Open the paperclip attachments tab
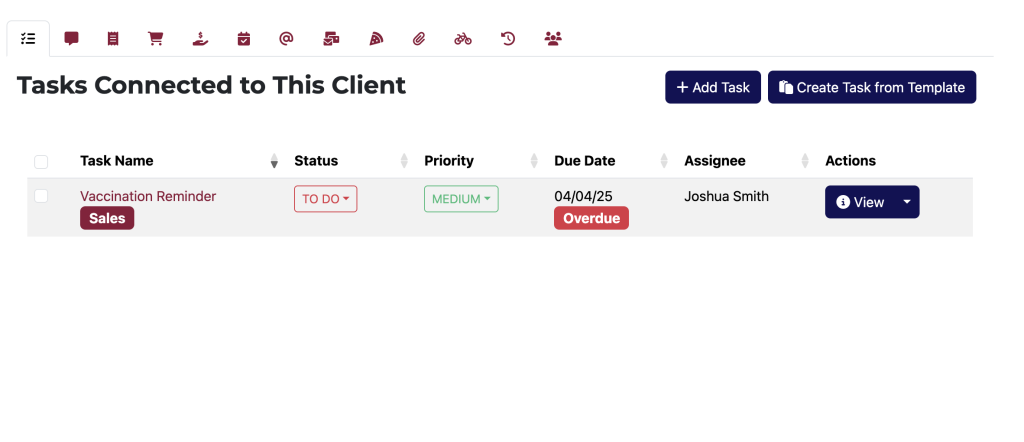Screen dimensions: 1024x442 419,39
